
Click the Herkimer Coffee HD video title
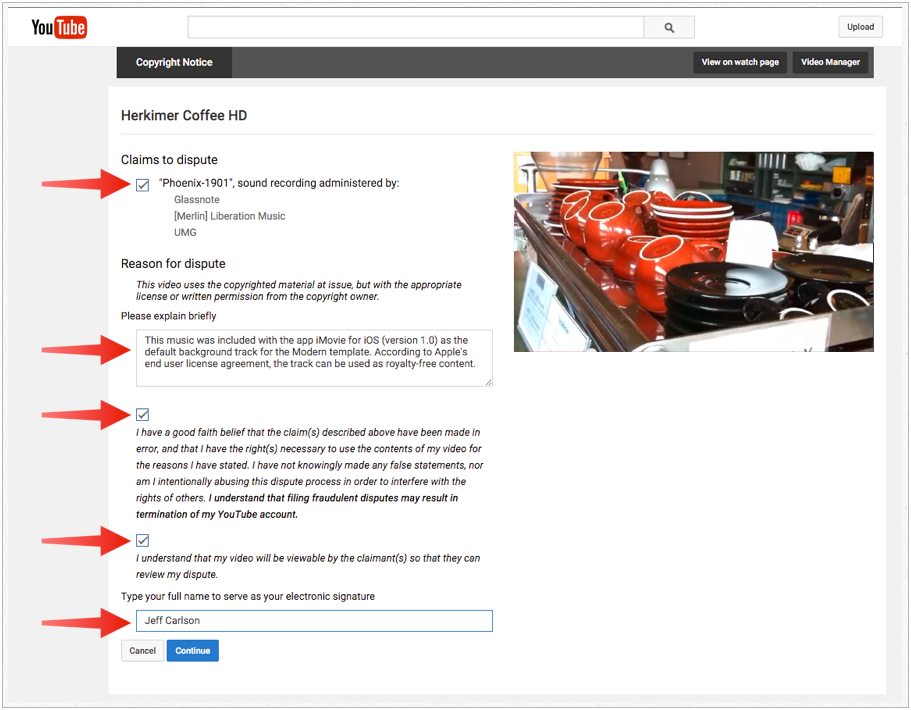[184, 116]
